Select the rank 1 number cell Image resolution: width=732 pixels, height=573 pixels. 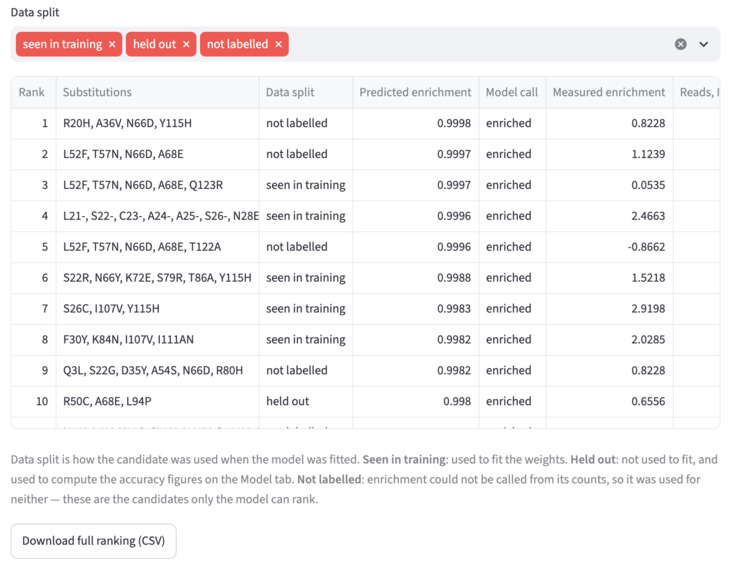[x=34, y=123]
